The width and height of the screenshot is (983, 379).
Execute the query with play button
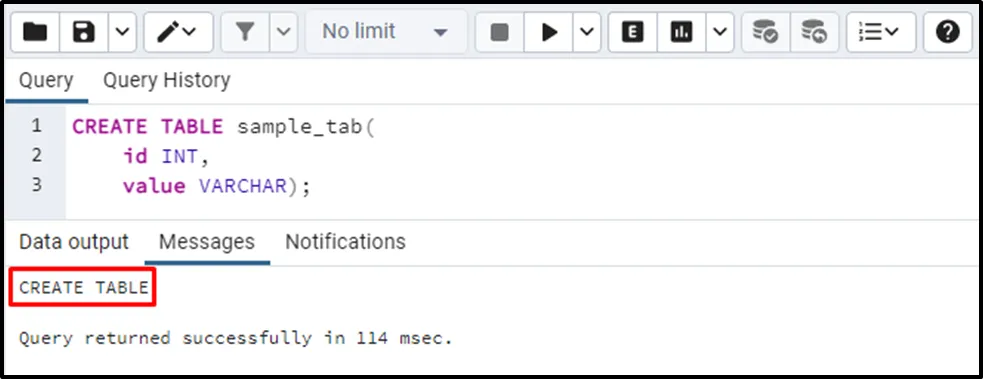tap(549, 32)
